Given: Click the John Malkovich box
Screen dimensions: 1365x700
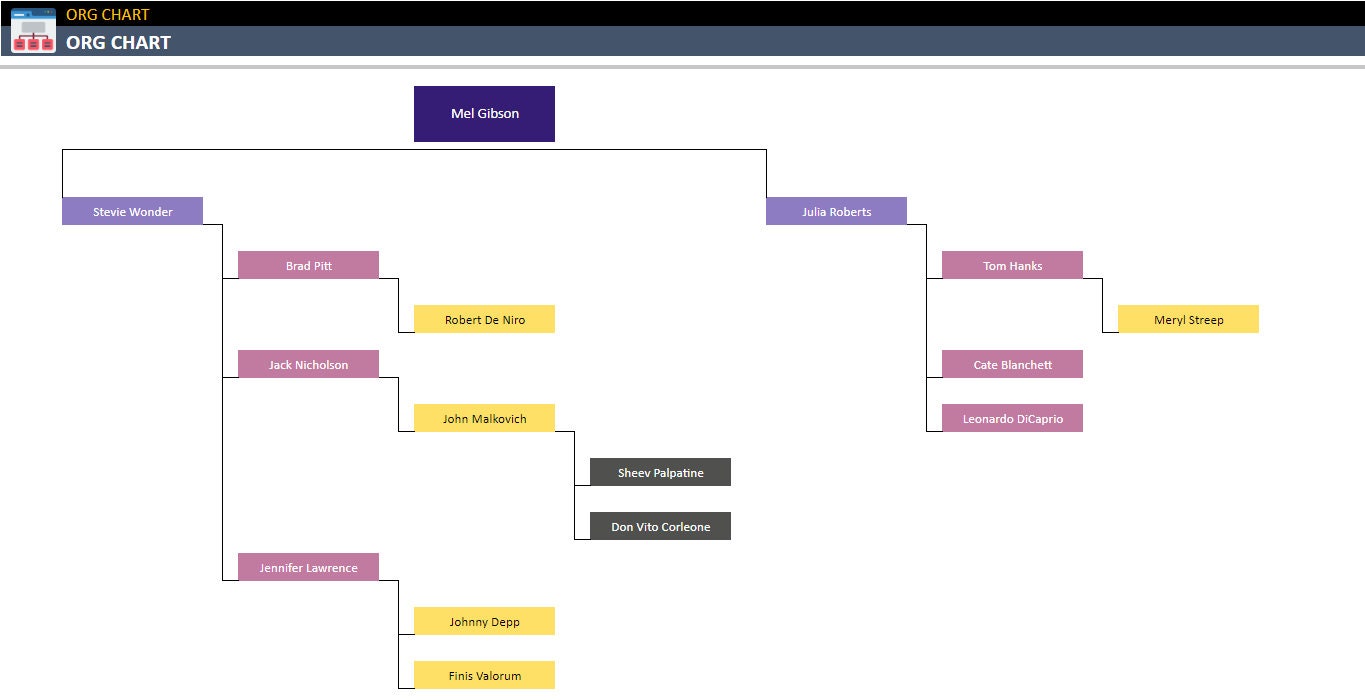Looking at the screenshot, I should point(484,418).
